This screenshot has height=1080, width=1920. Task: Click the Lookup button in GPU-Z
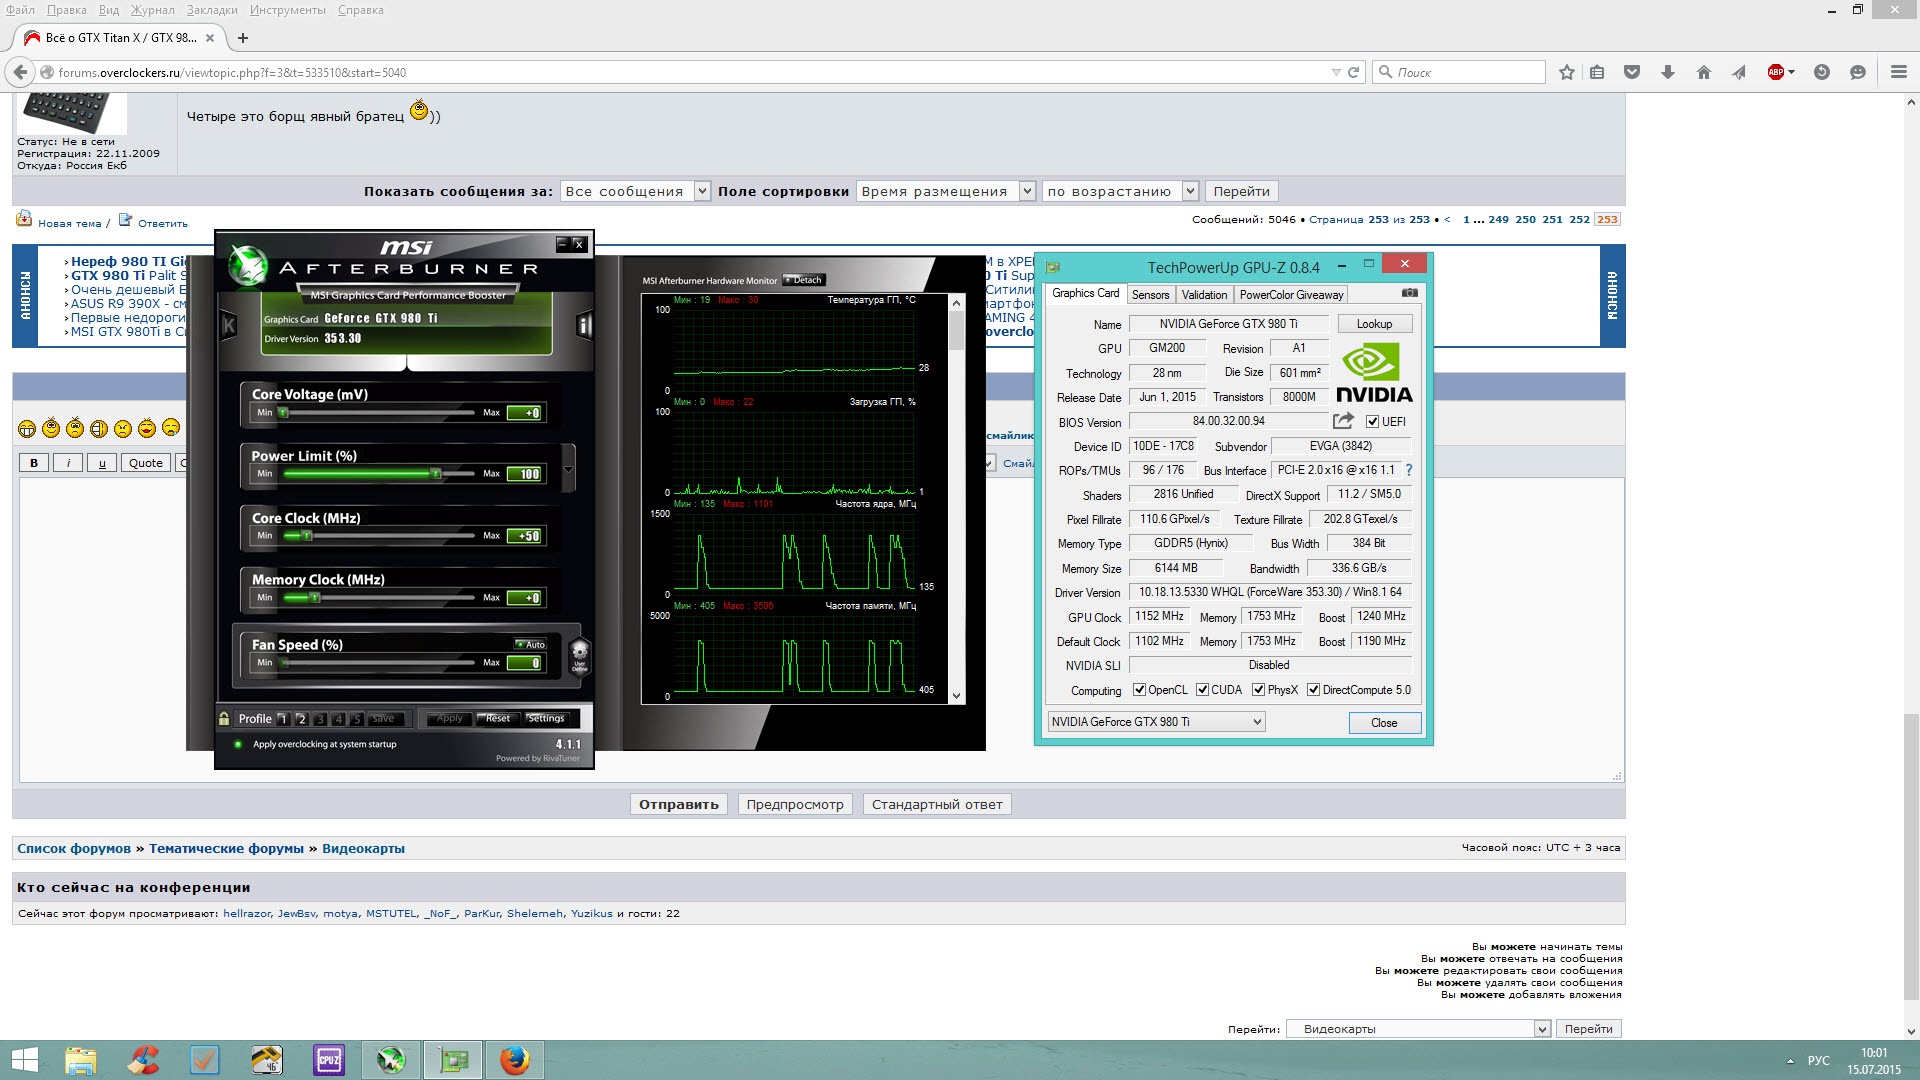pos(1374,324)
